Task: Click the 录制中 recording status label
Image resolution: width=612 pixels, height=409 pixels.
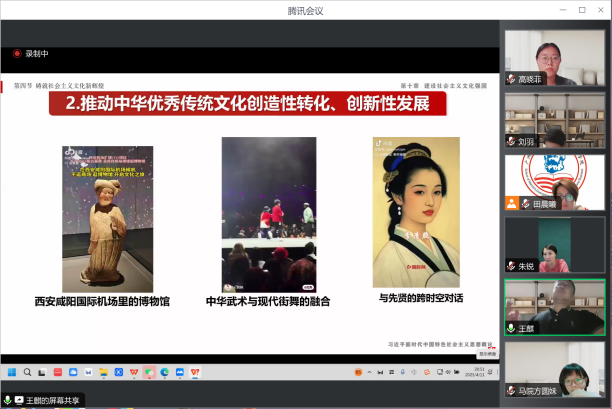Action: (x=37, y=54)
